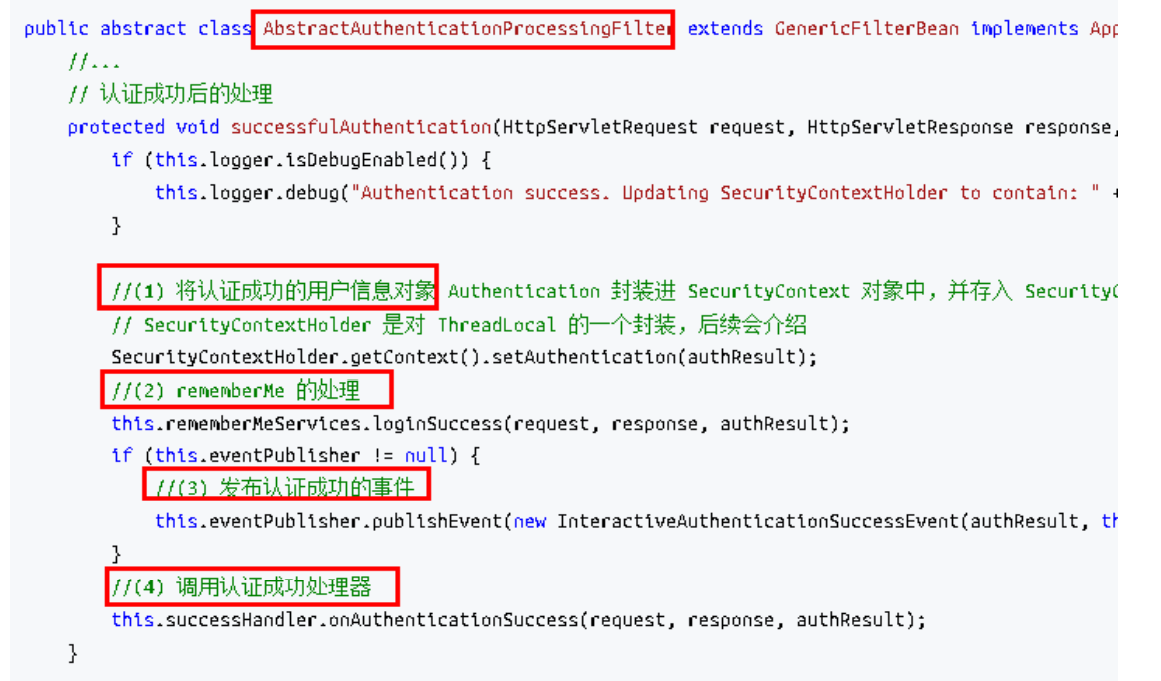Viewport: 1161px width, 681px height.
Task: Click the publishEvent statement line
Action: [x=635, y=521]
